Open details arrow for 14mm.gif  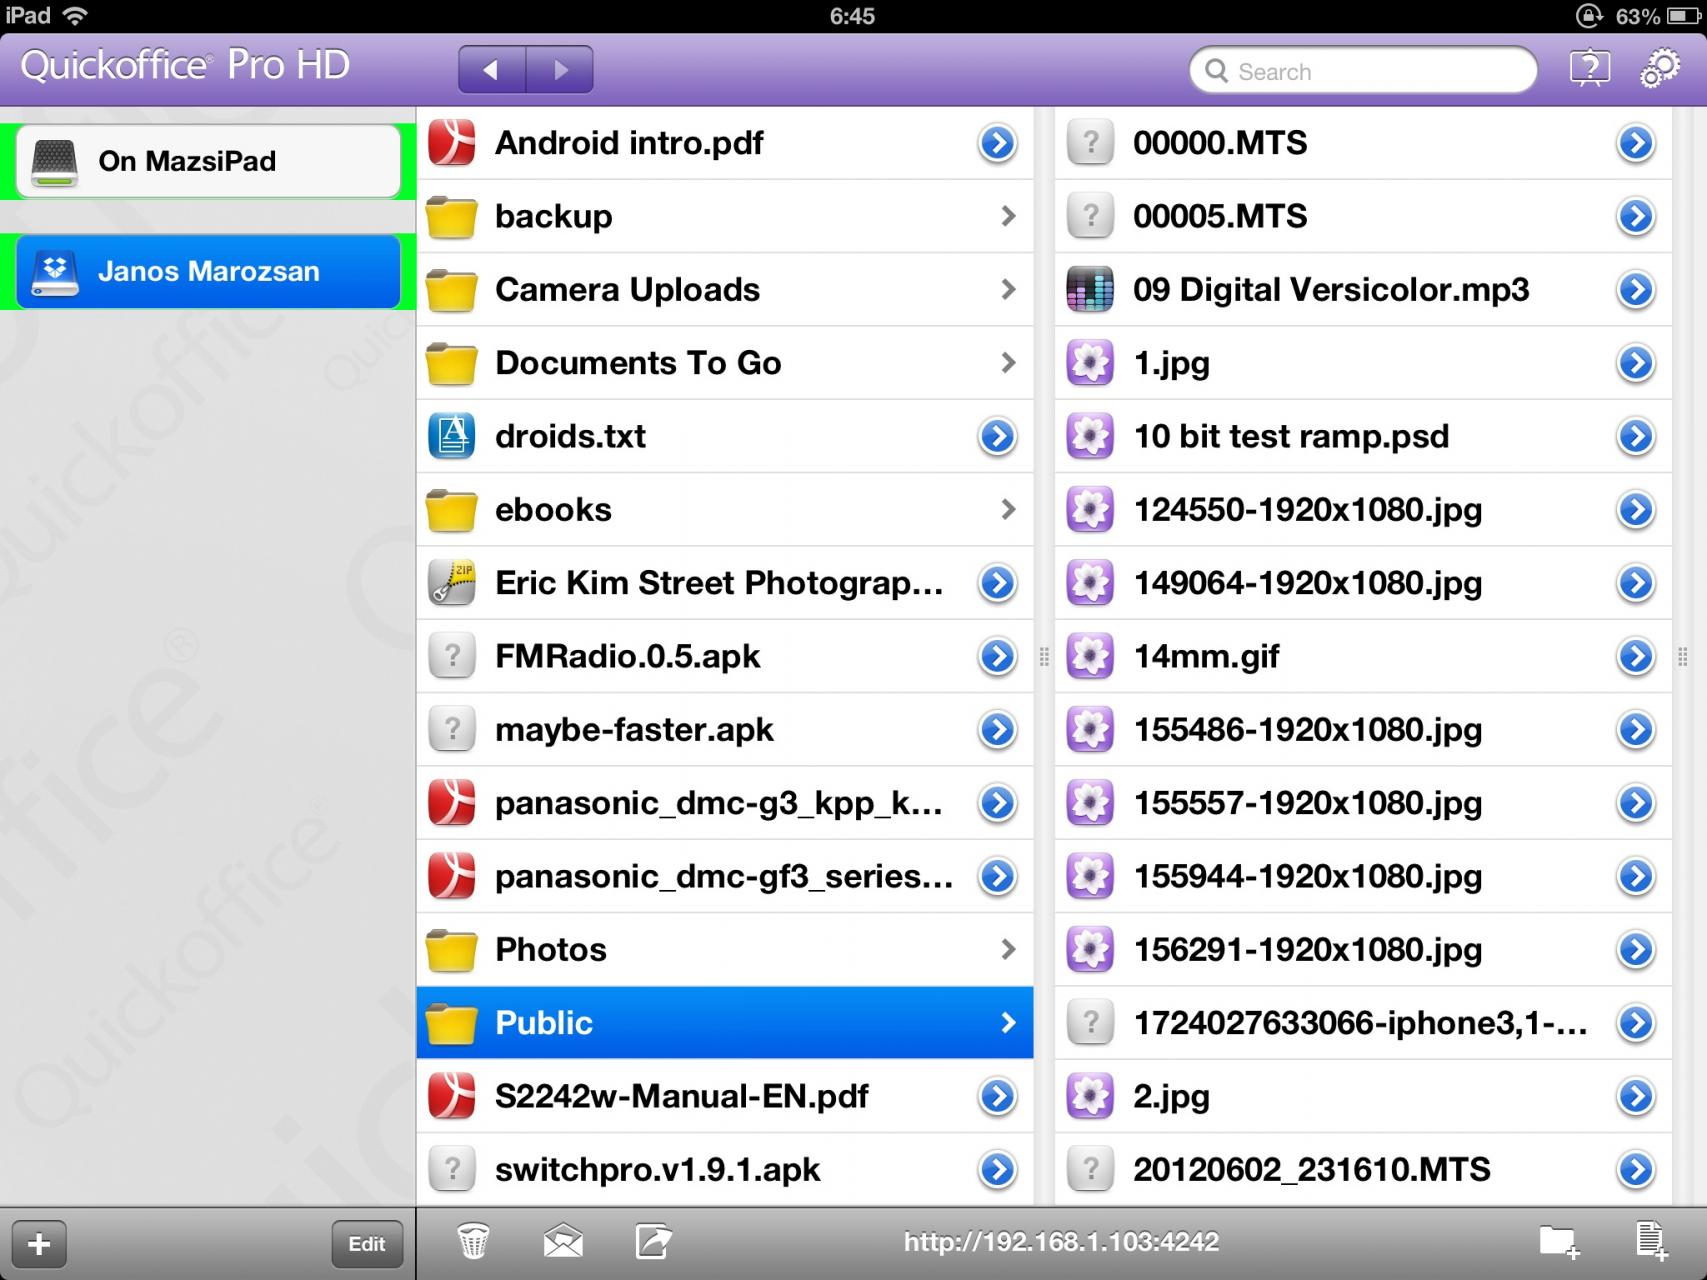tap(1636, 656)
